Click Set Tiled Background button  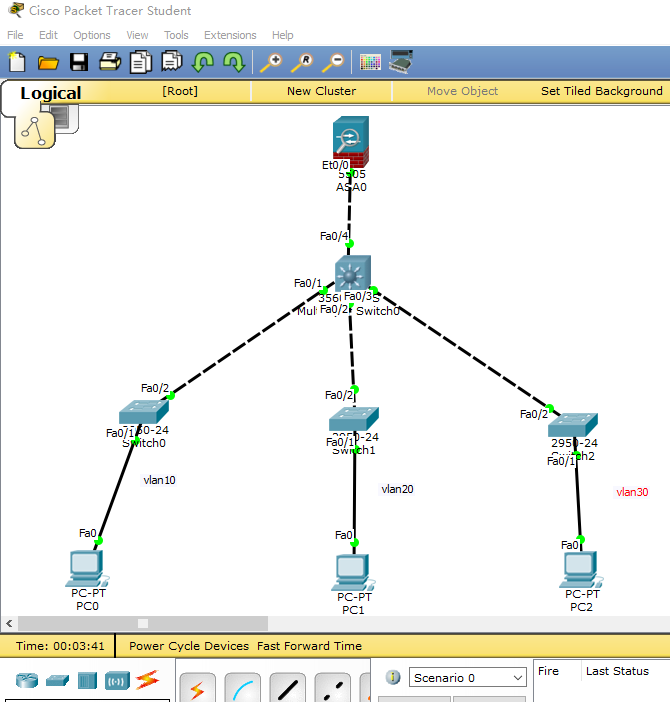point(602,91)
